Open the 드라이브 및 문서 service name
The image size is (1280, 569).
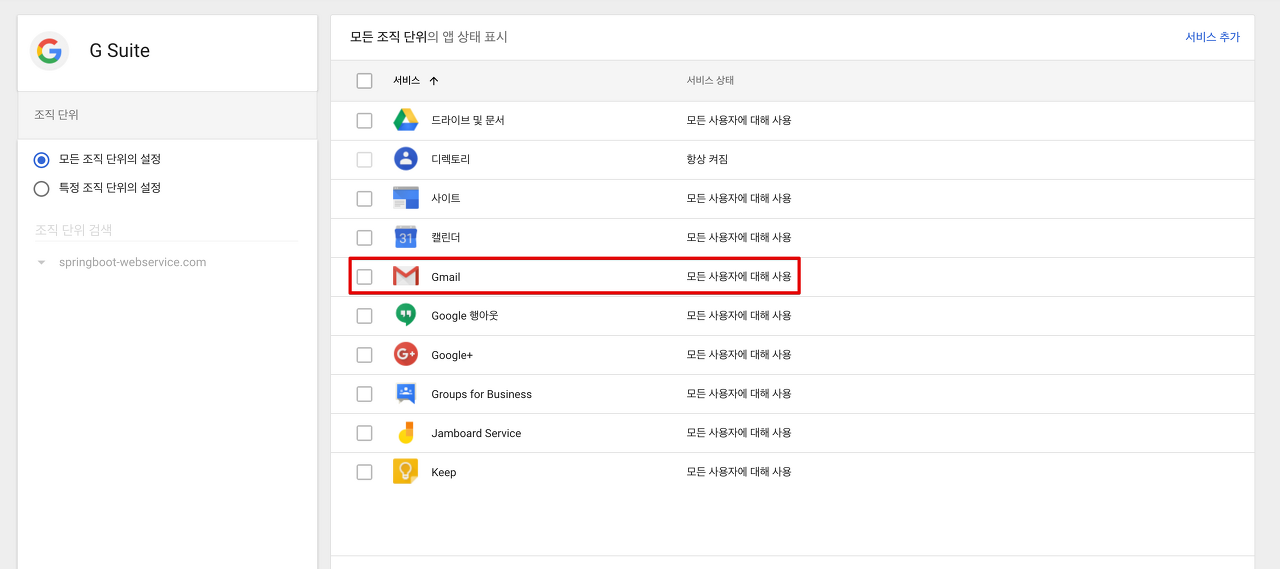coord(468,120)
